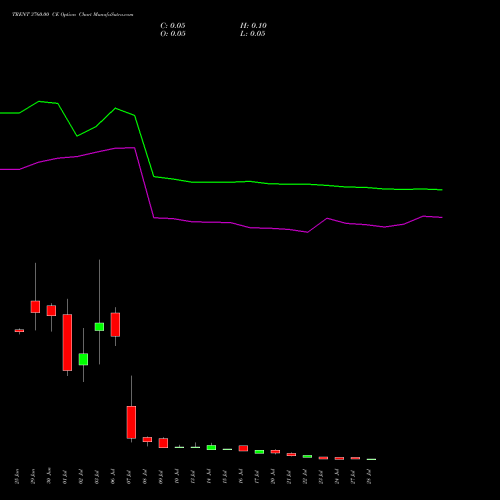Click the high value H: 0.10
Image resolution: width=500 pixels, height=500 pixels.
pyautogui.click(x=253, y=26)
